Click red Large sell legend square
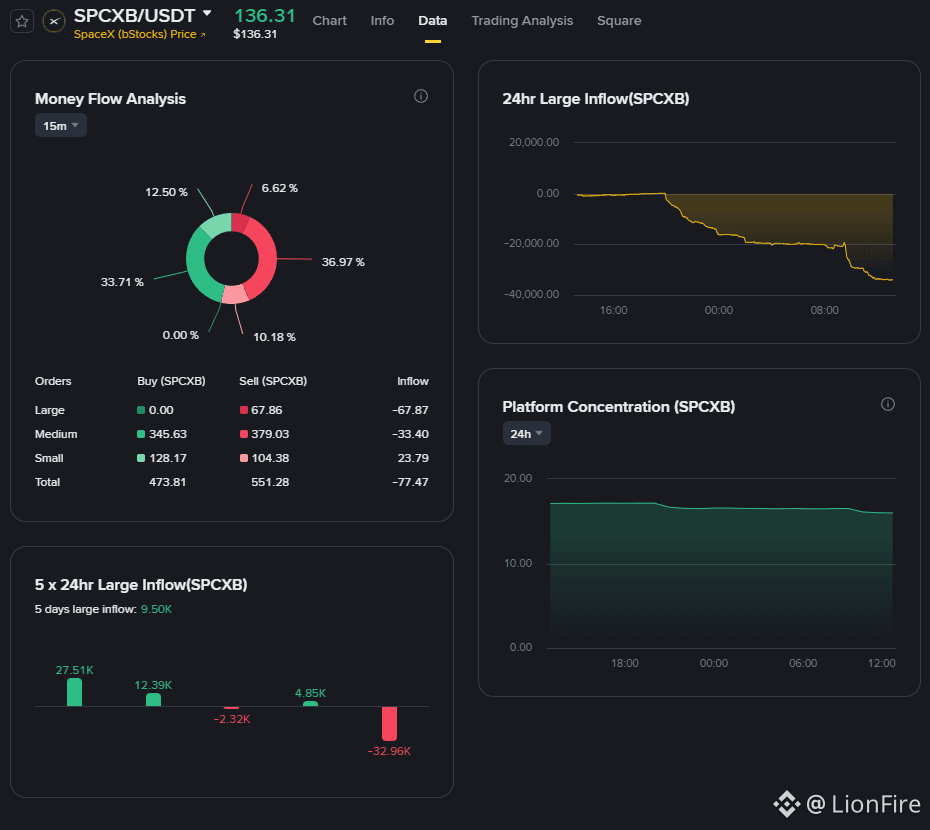 [x=243, y=410]
